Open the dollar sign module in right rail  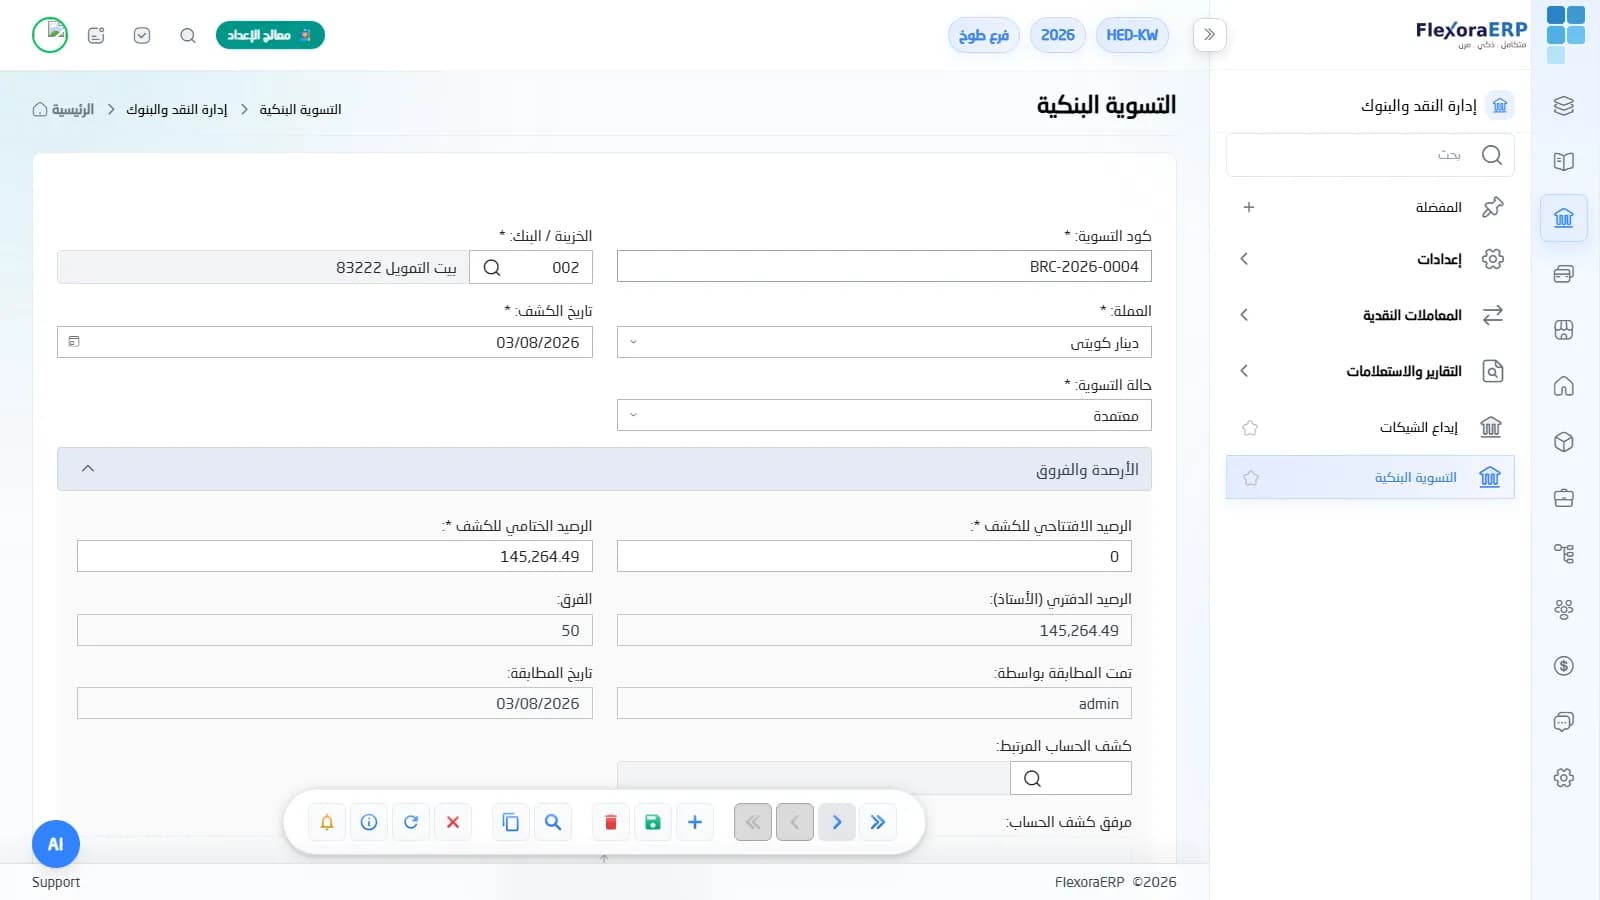(x=1564, y=666)
